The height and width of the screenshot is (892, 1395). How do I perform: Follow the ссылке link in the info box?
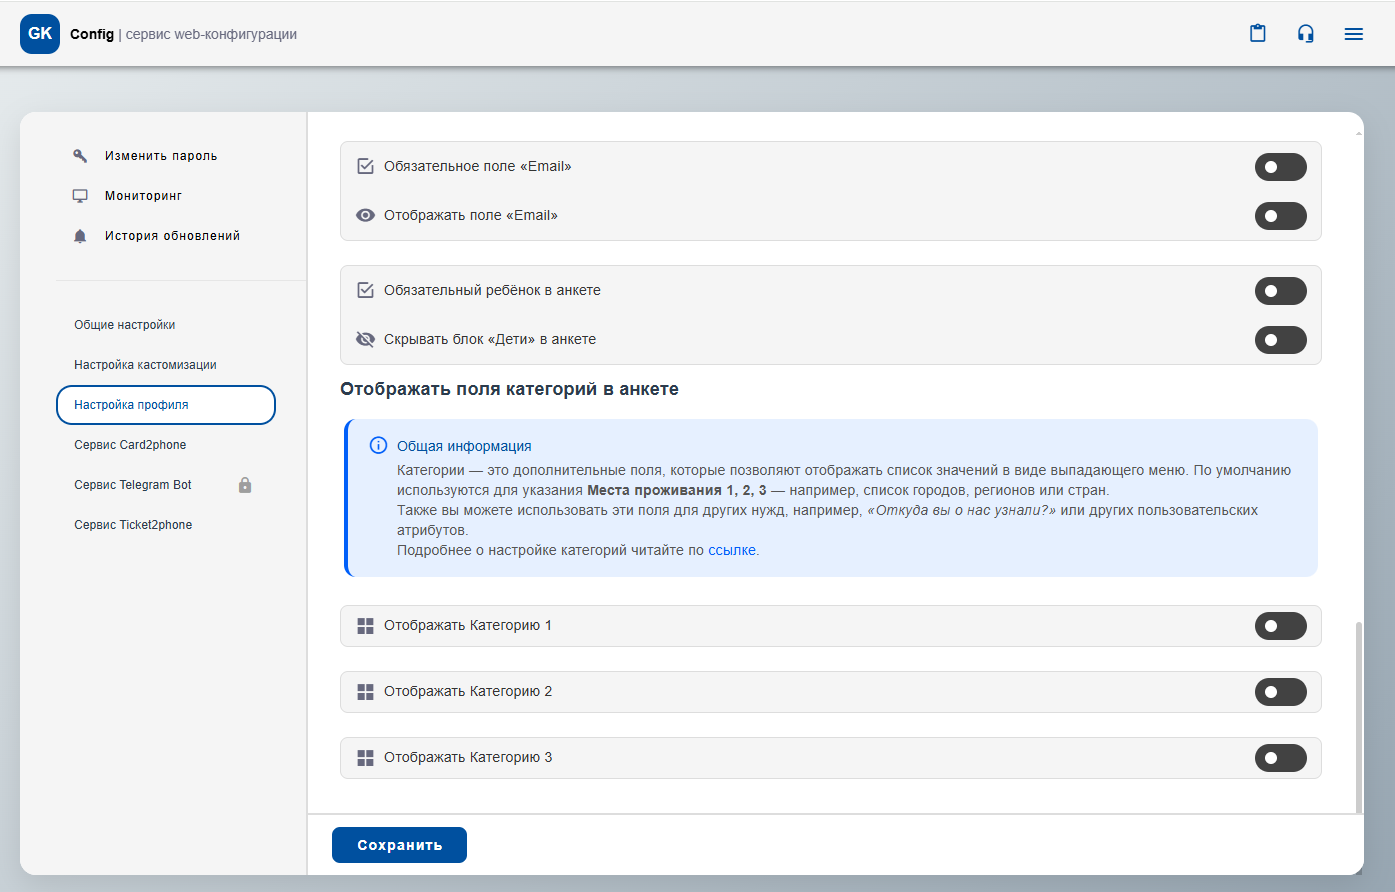(731, 550)
